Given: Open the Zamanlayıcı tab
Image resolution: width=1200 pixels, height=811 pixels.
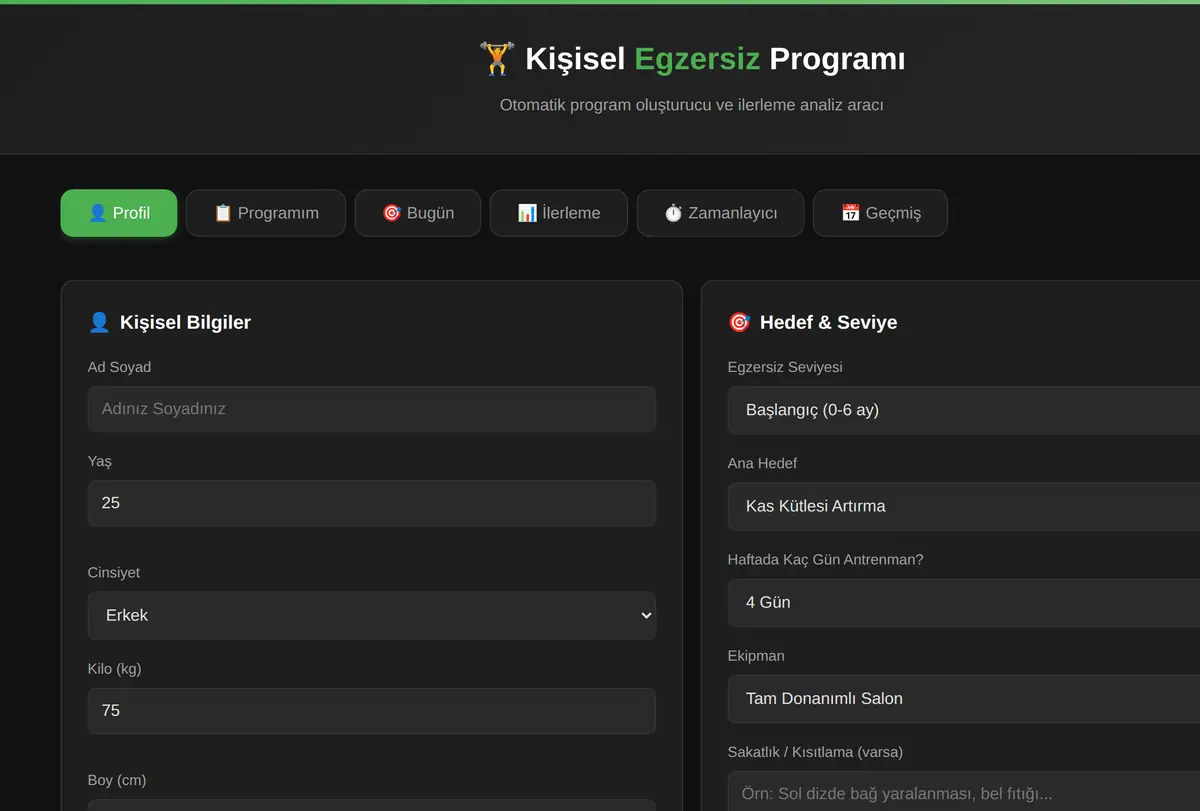Looking at the screenshot, I should (x=720, y=213).
